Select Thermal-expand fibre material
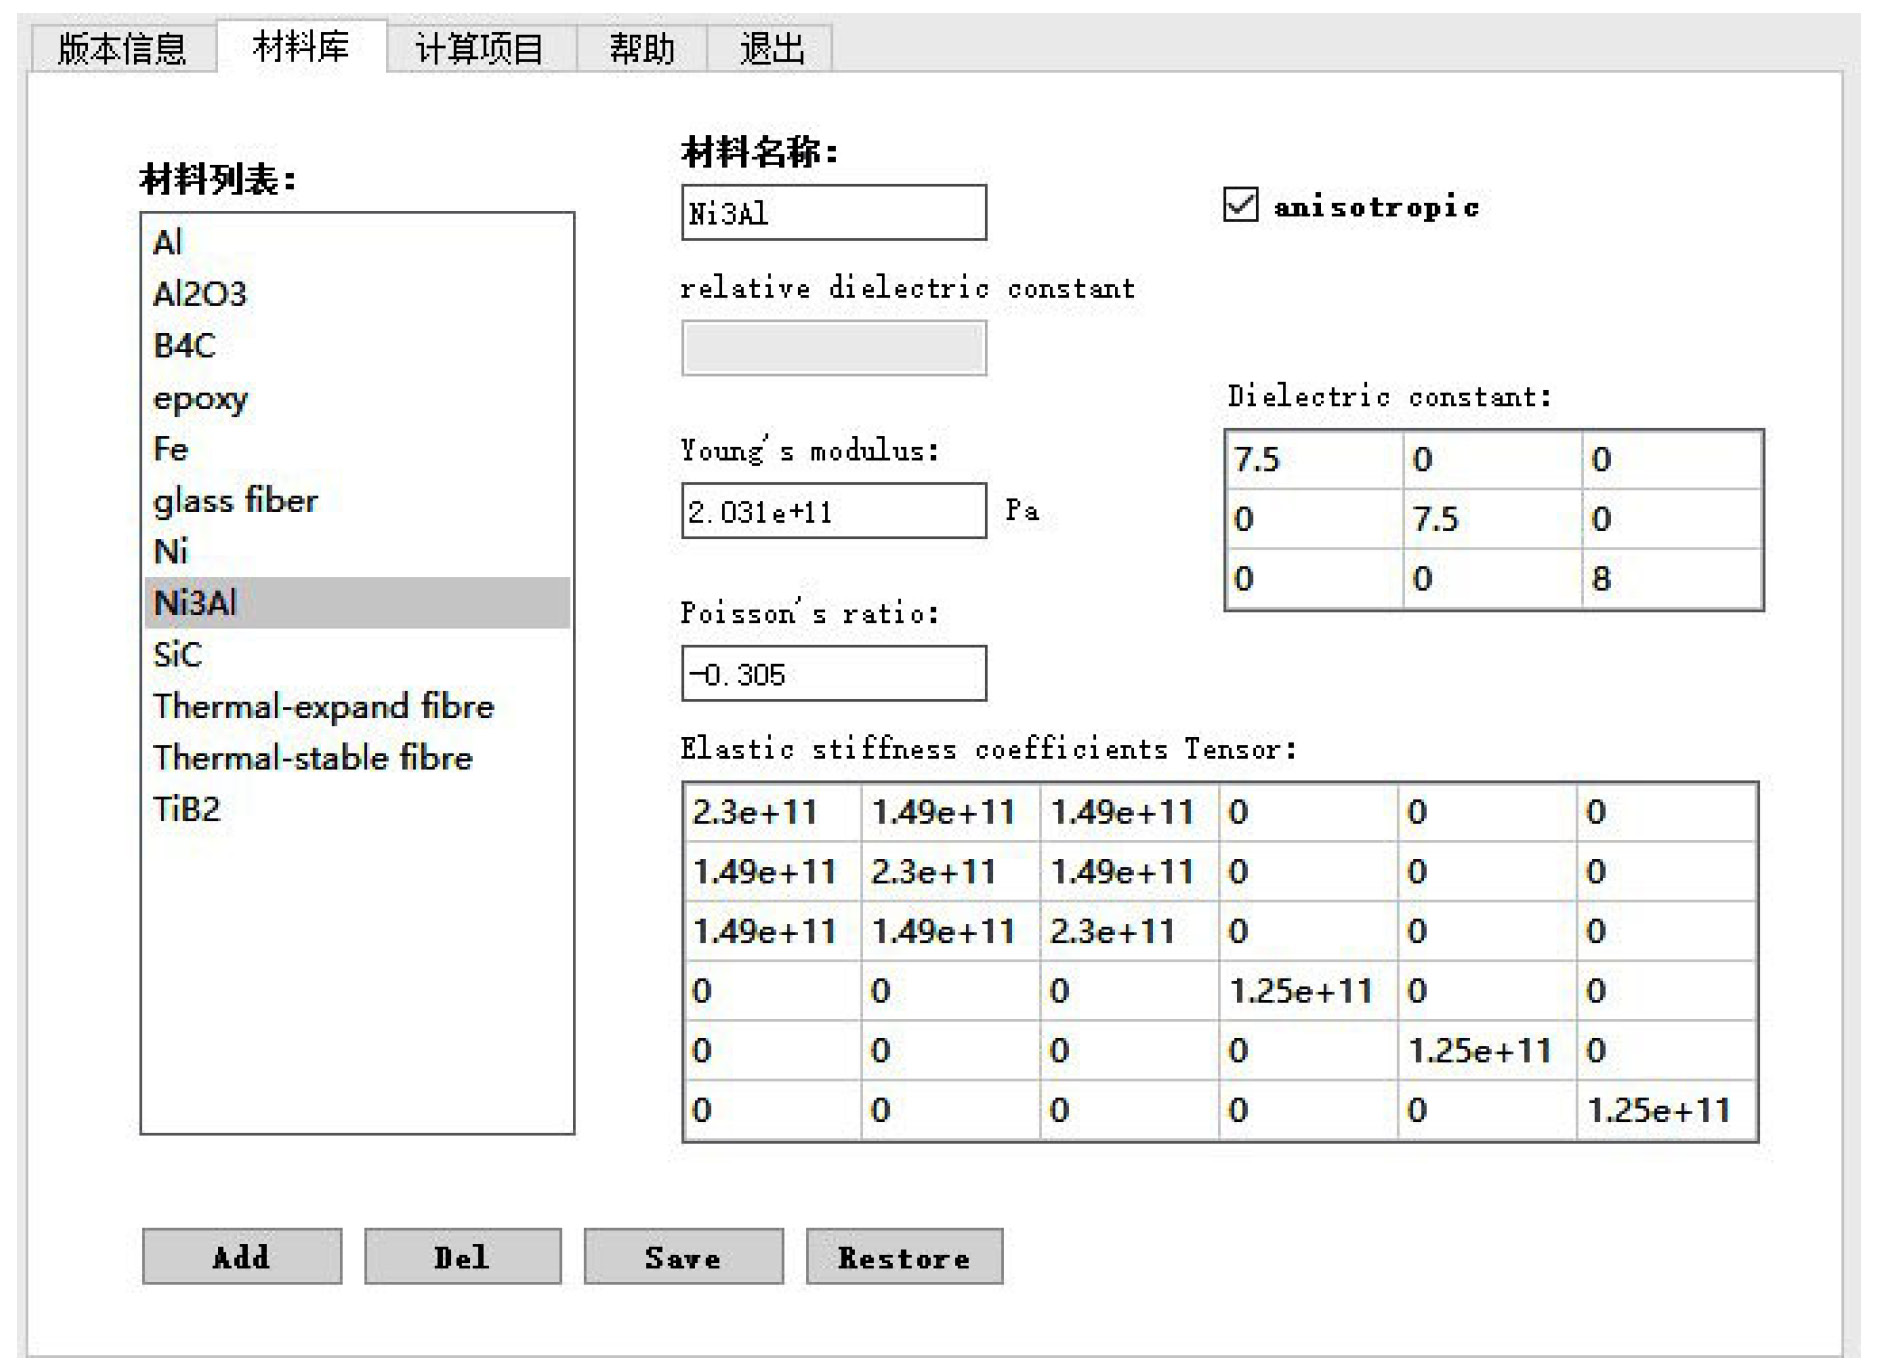Screen dimensions: 1890x1371 (x=323, y=706)
